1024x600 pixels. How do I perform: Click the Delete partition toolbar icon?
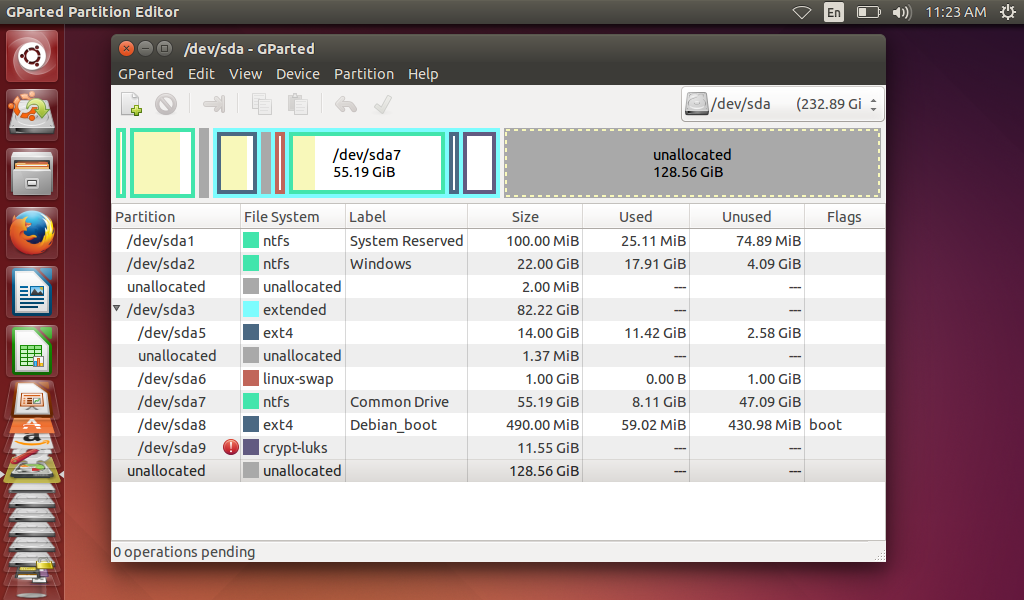click(166, 104)
